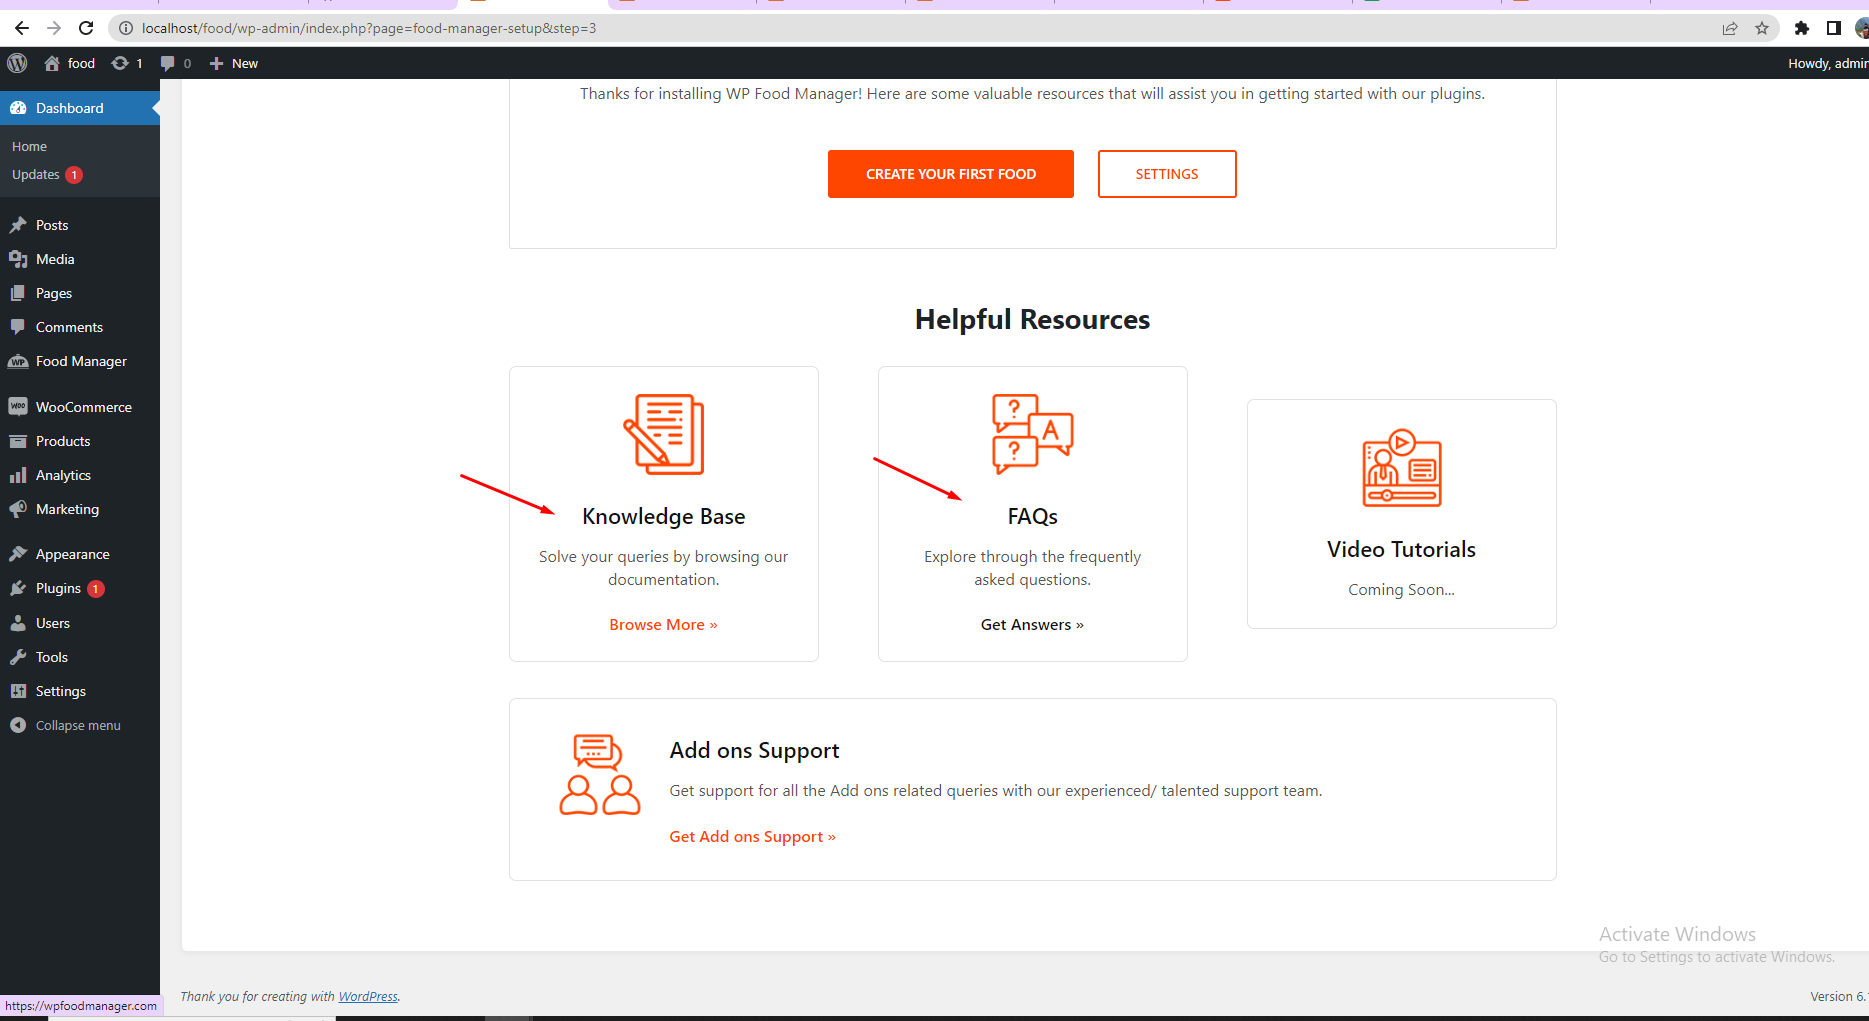This screenshot has height=1021, width=1869.
Task: Click Collapse menu label
Action: tap(78, 725)
